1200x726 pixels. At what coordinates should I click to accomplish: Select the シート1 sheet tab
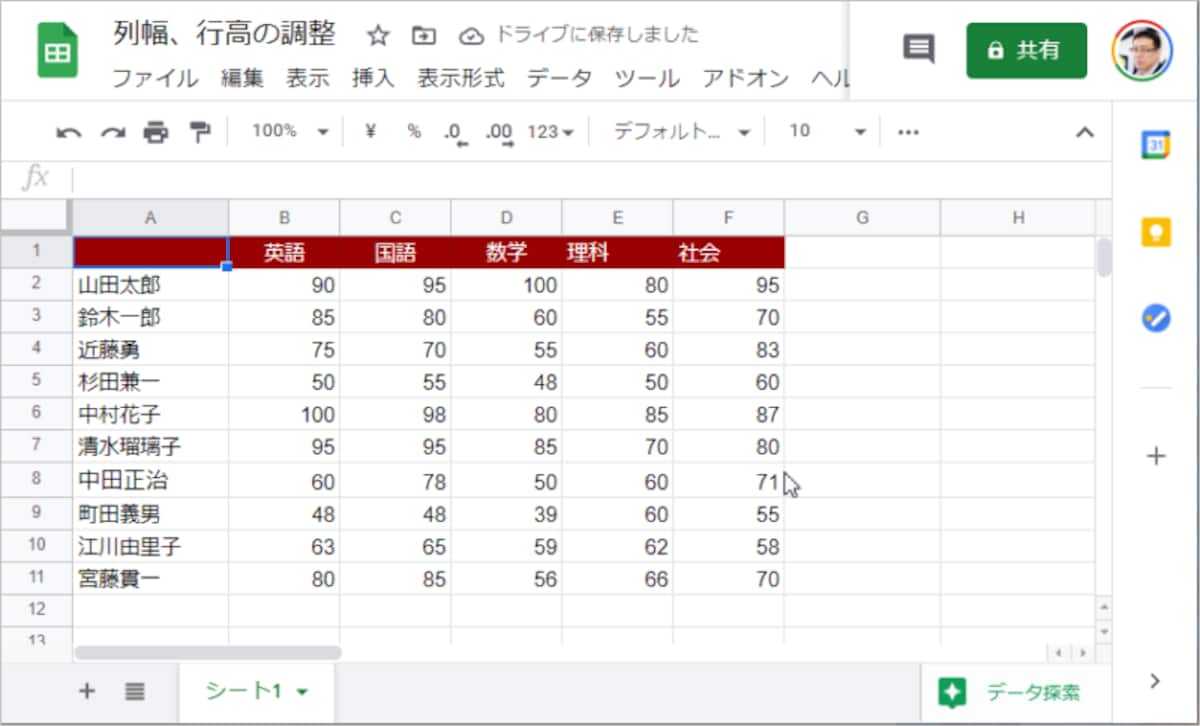pos(256,690)
